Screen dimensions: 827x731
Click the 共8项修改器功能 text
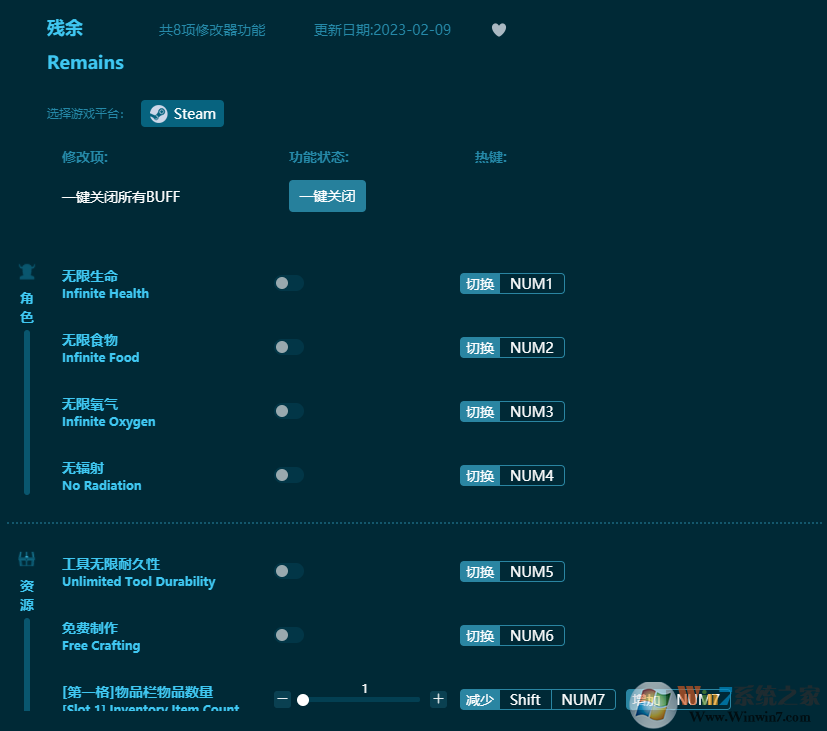(x=212, y=30)
